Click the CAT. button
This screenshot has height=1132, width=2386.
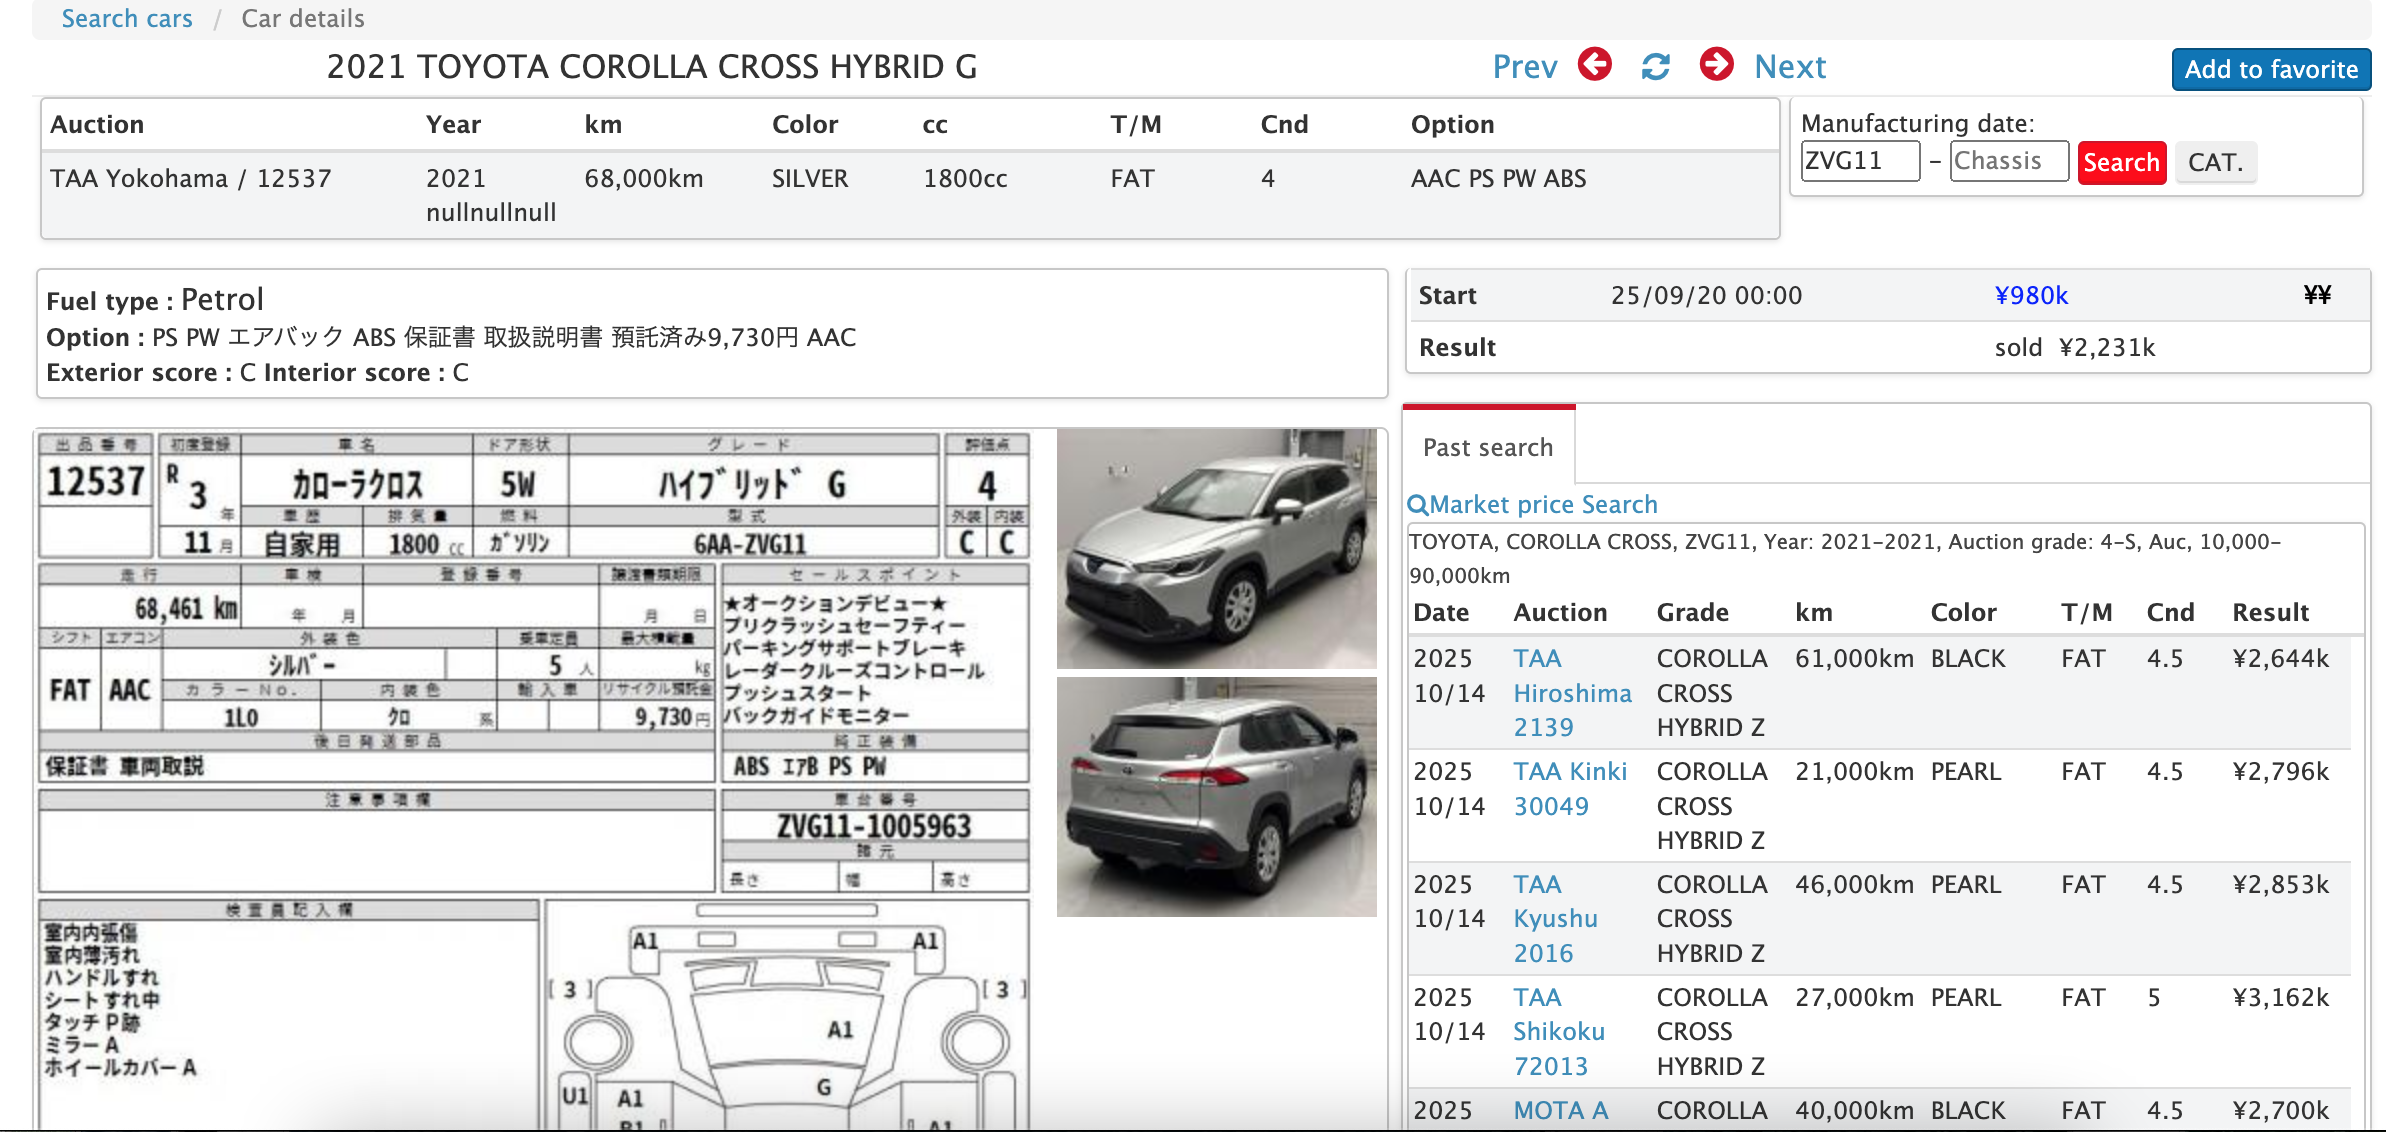tap(2215, 162)
